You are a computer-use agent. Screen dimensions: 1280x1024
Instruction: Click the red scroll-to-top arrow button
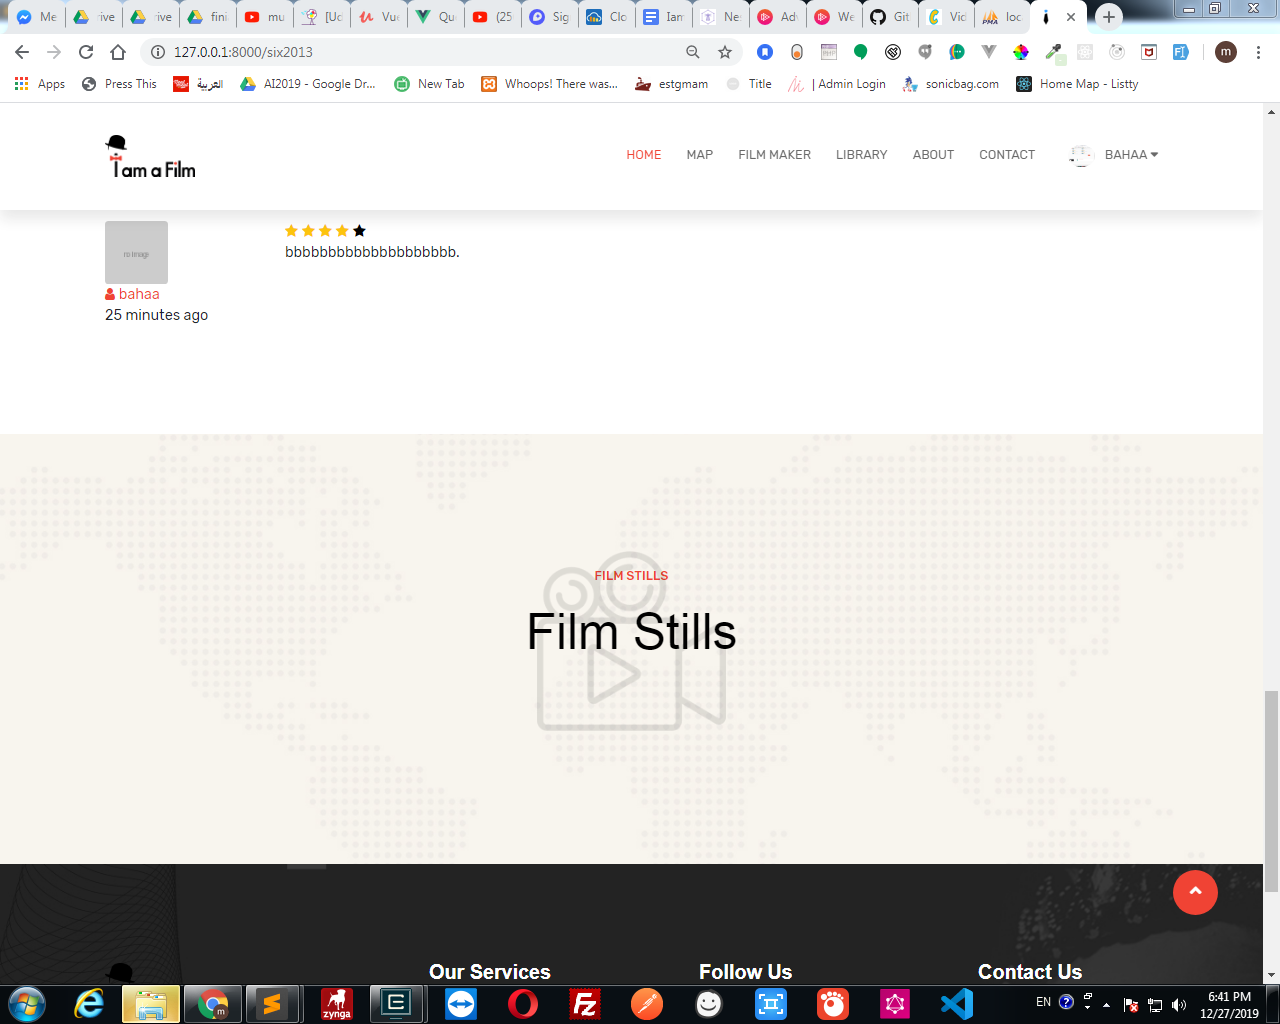click(x=1195, y=892)
